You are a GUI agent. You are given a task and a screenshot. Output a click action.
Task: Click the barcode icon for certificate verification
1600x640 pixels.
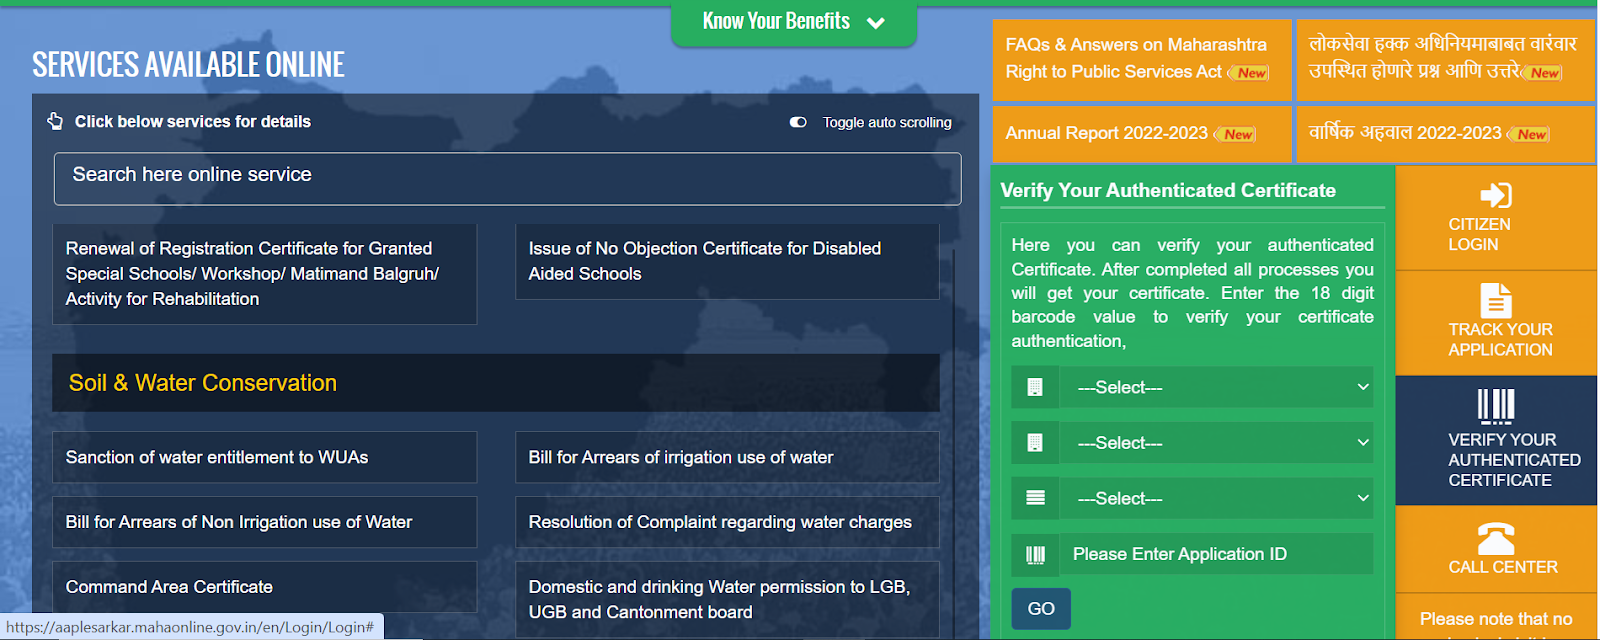[x=1496, y=406]
